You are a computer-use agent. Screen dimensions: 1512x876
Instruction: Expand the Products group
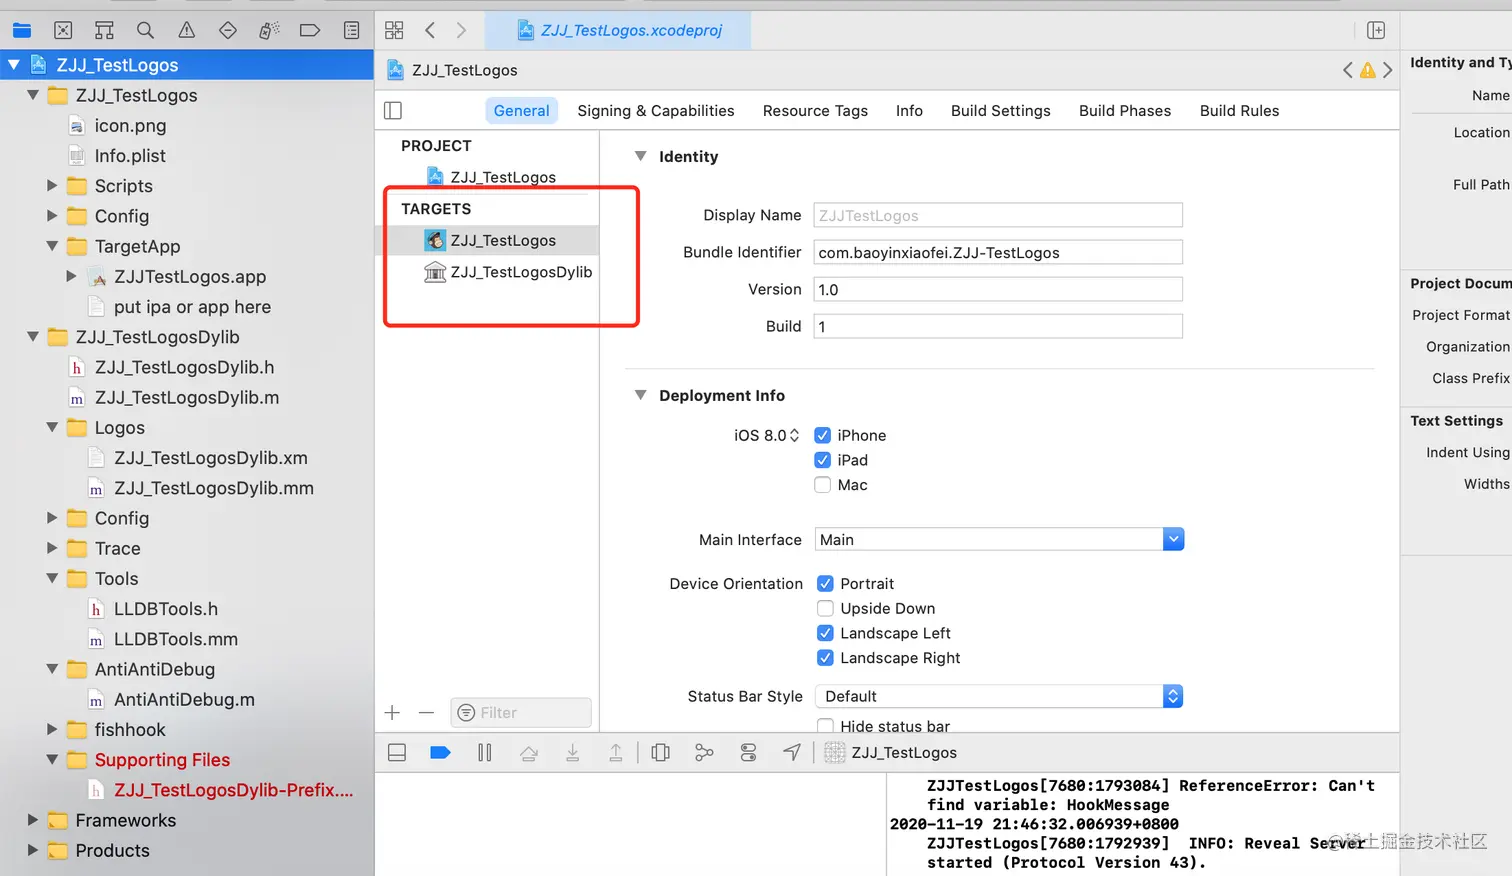point(33,850)
